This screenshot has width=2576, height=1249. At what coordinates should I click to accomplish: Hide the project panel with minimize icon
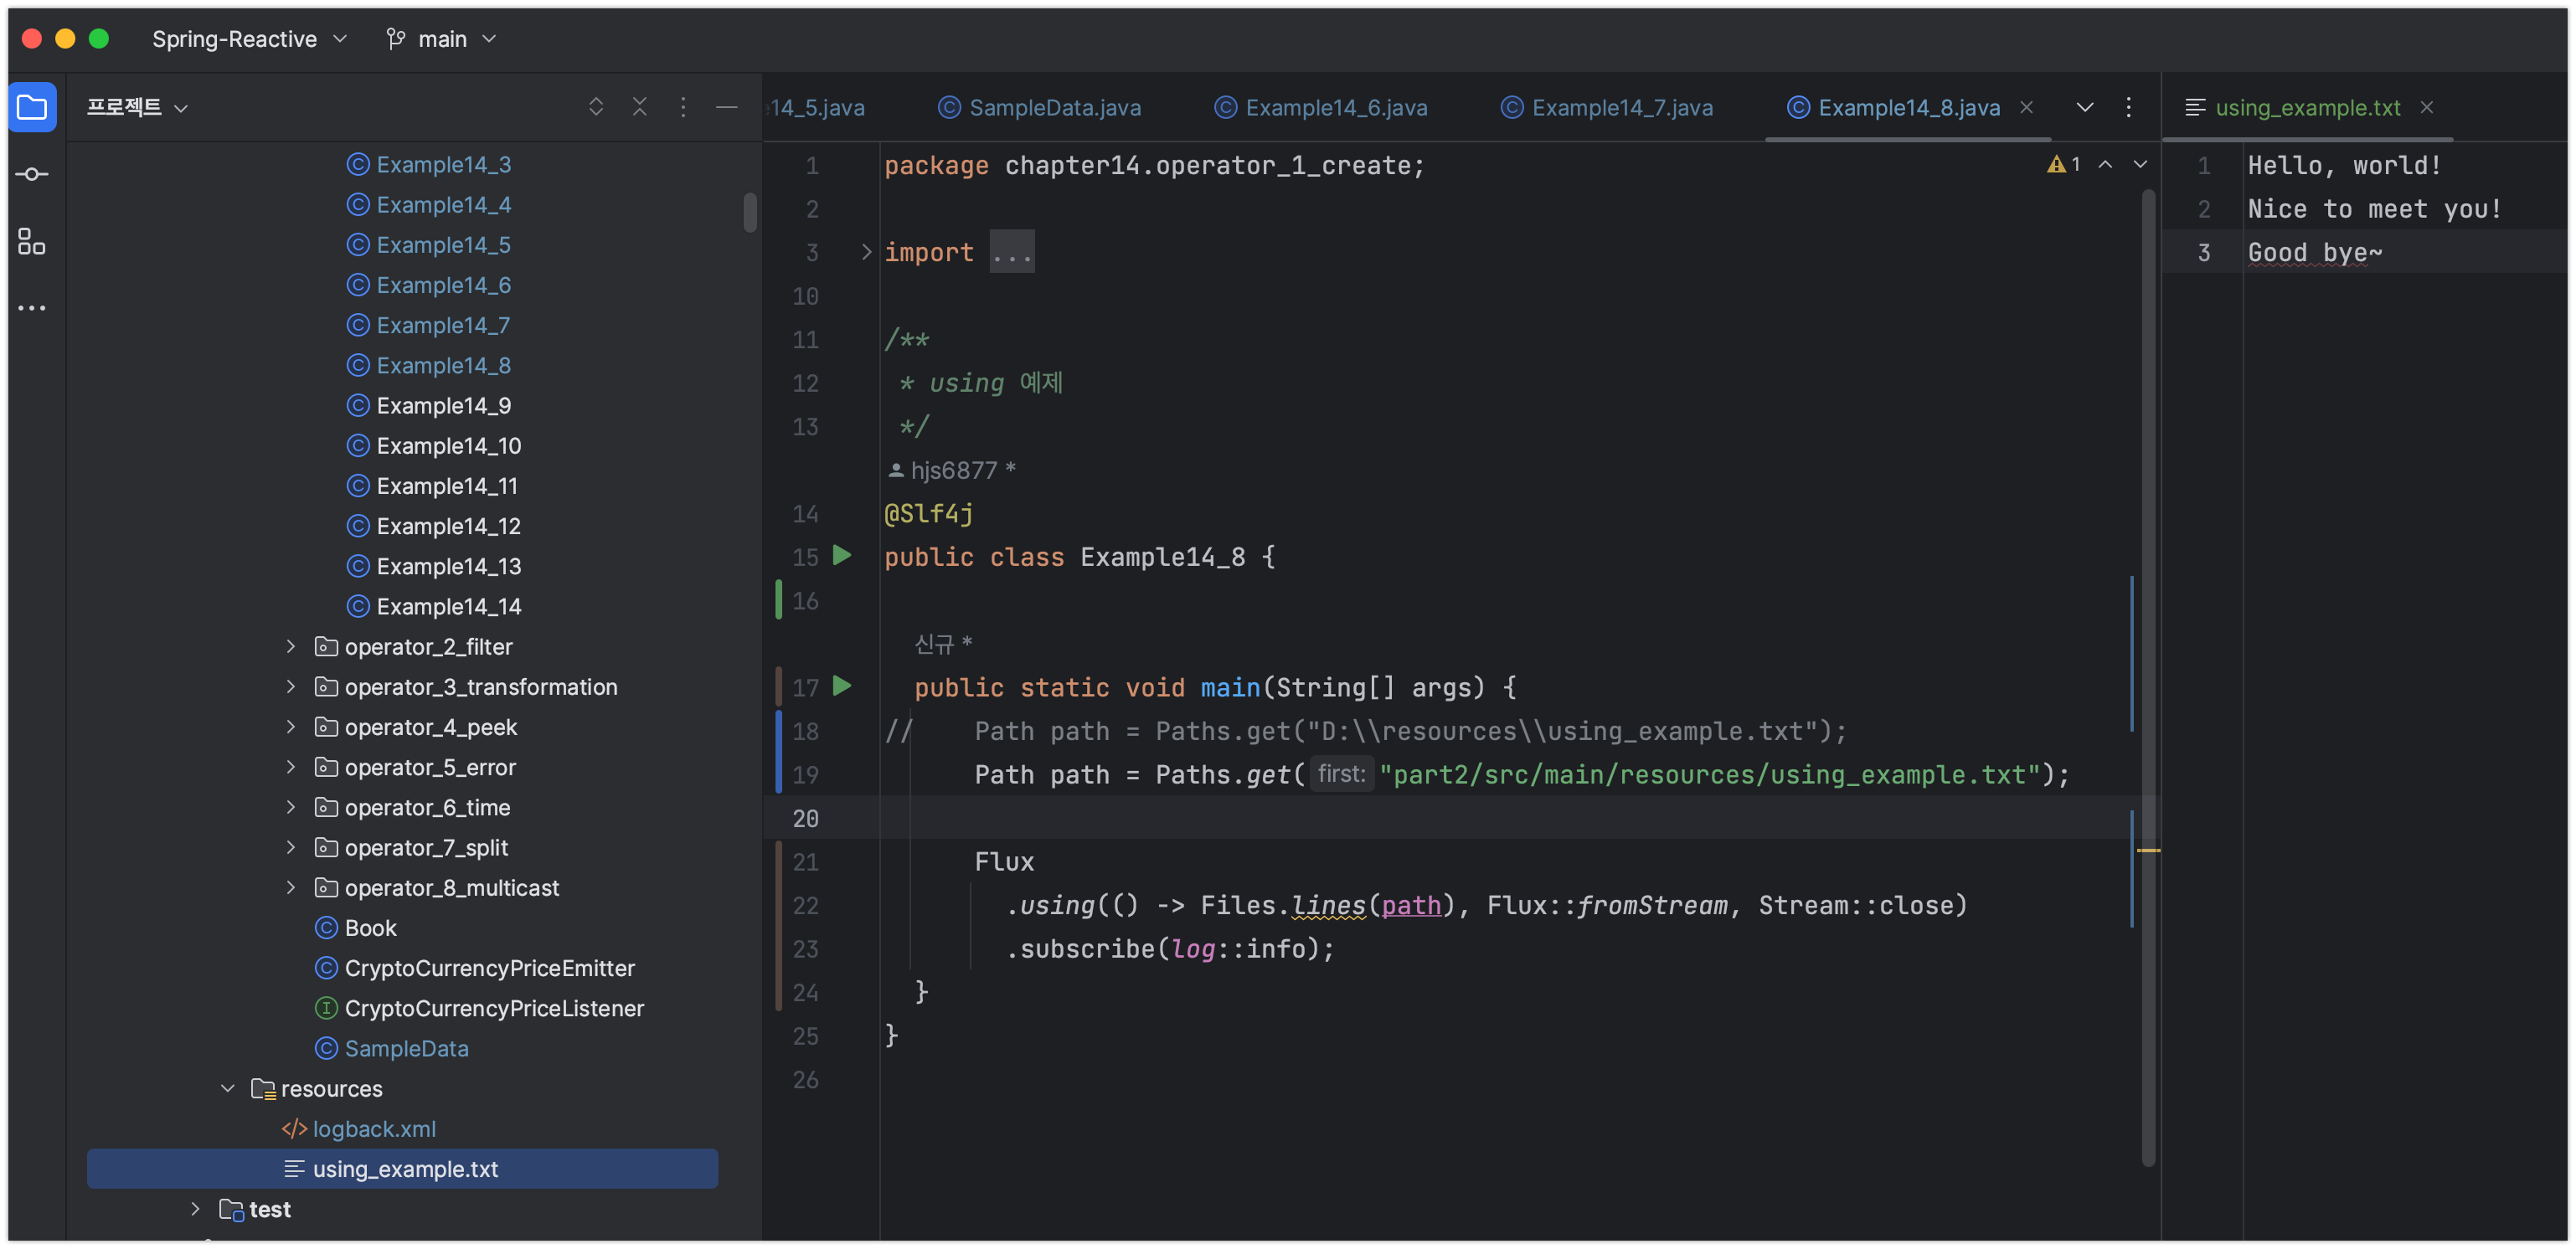(727, 107)
